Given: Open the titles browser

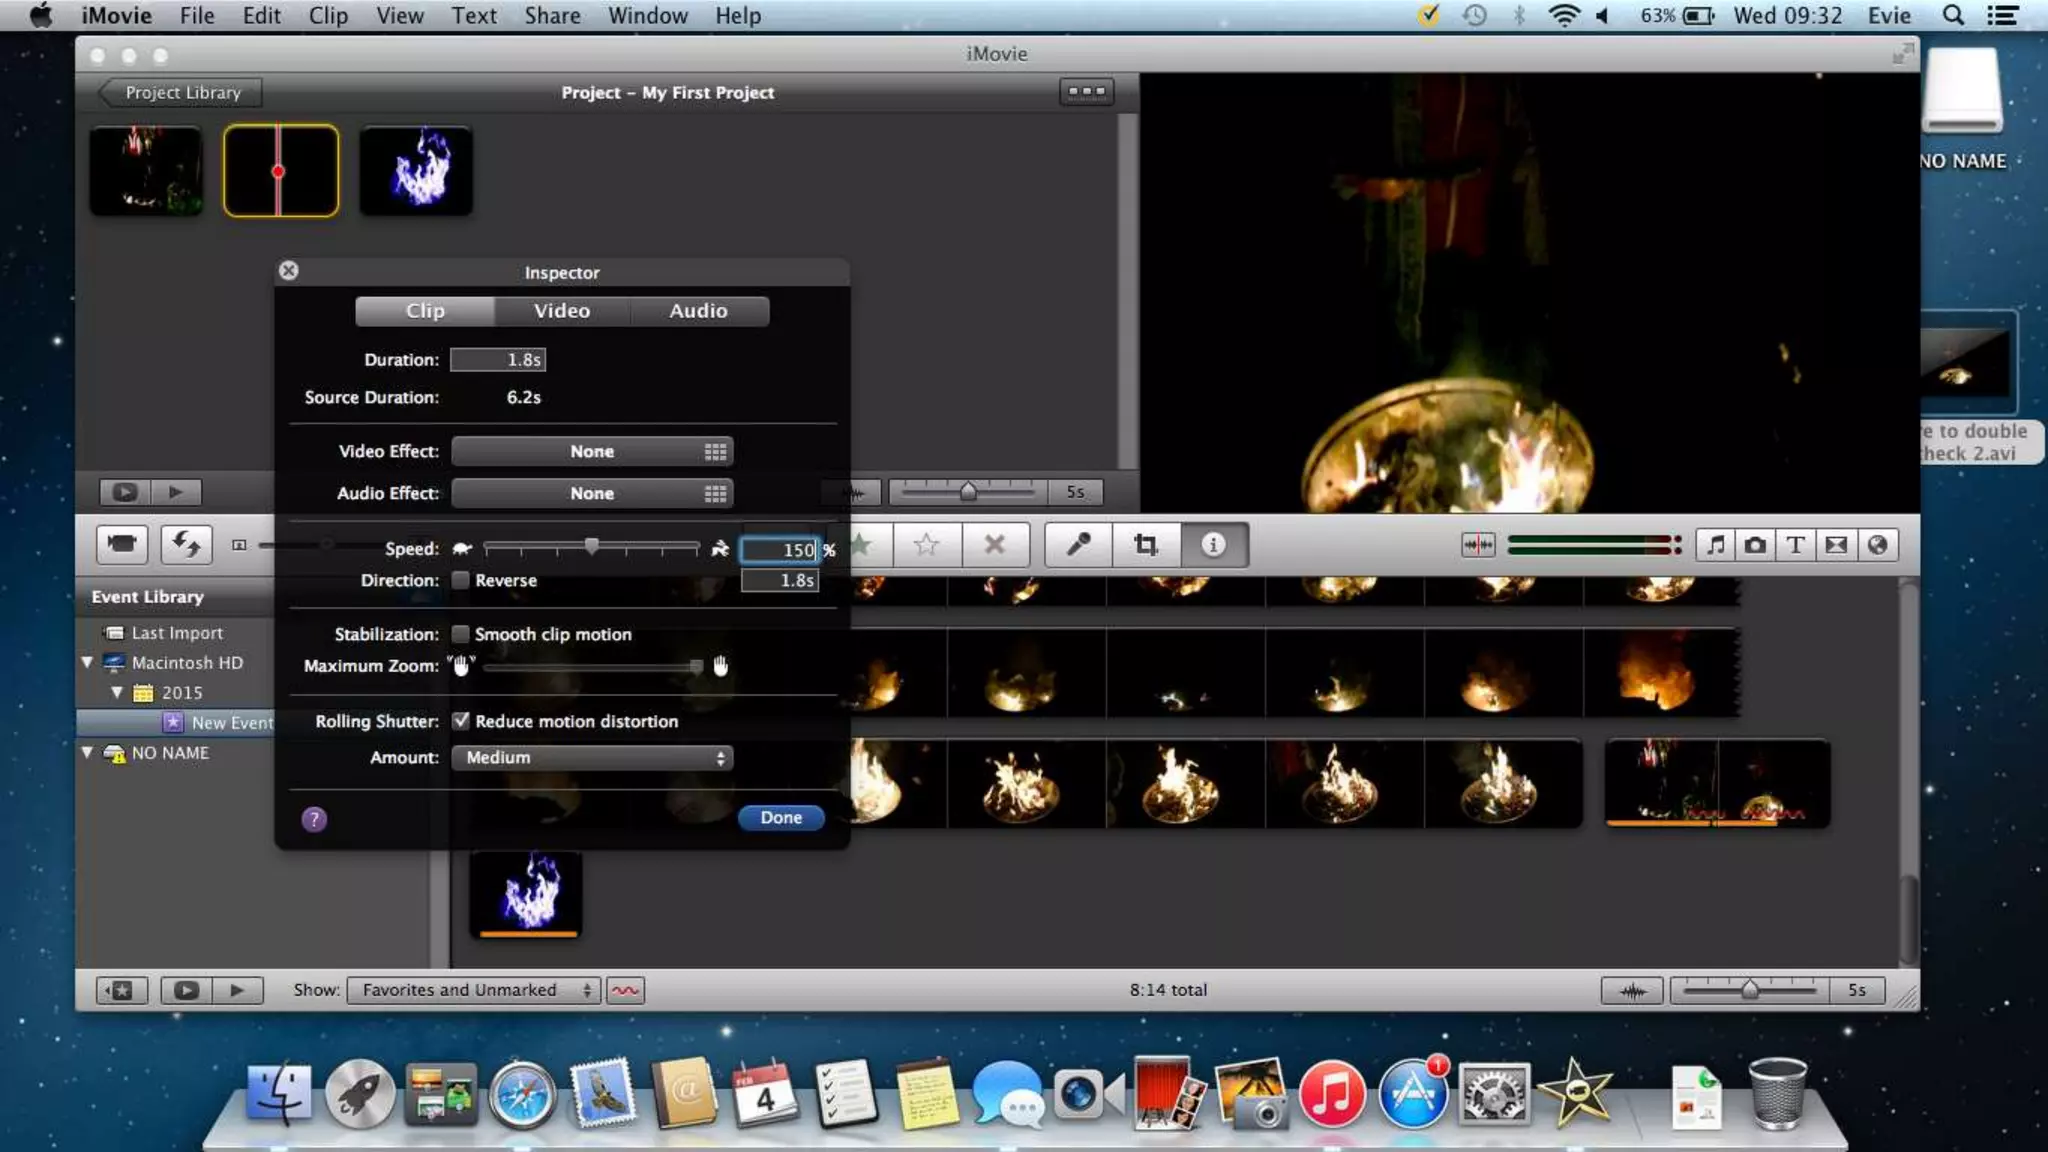Looking at the screenshot, I should [x=1796, y=545].
